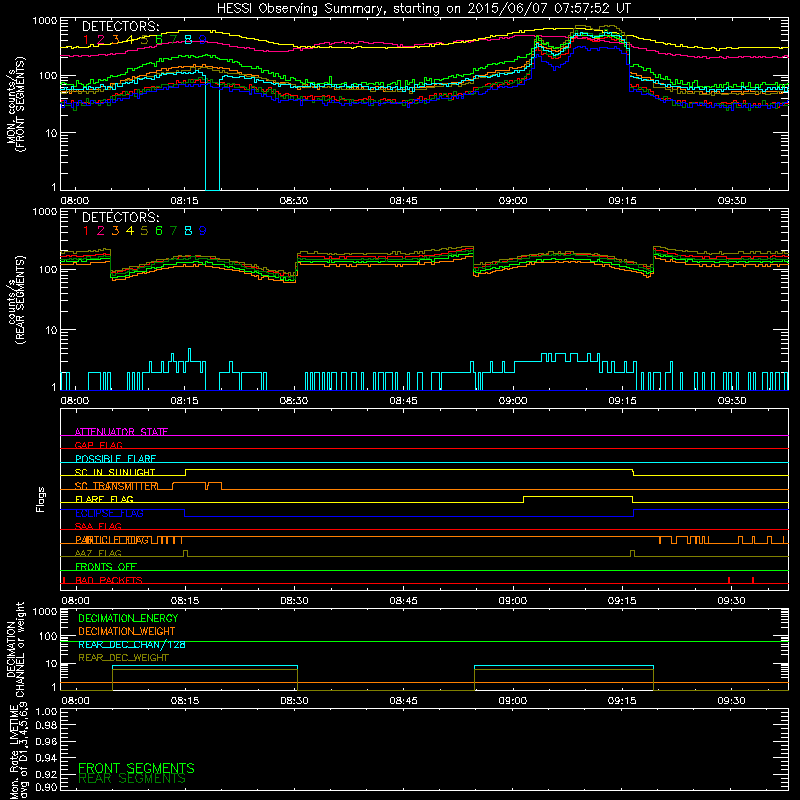800x800 pixels.
Task: Click the 08:15 tick label under the front segments plot
Action: click(185, 201)
